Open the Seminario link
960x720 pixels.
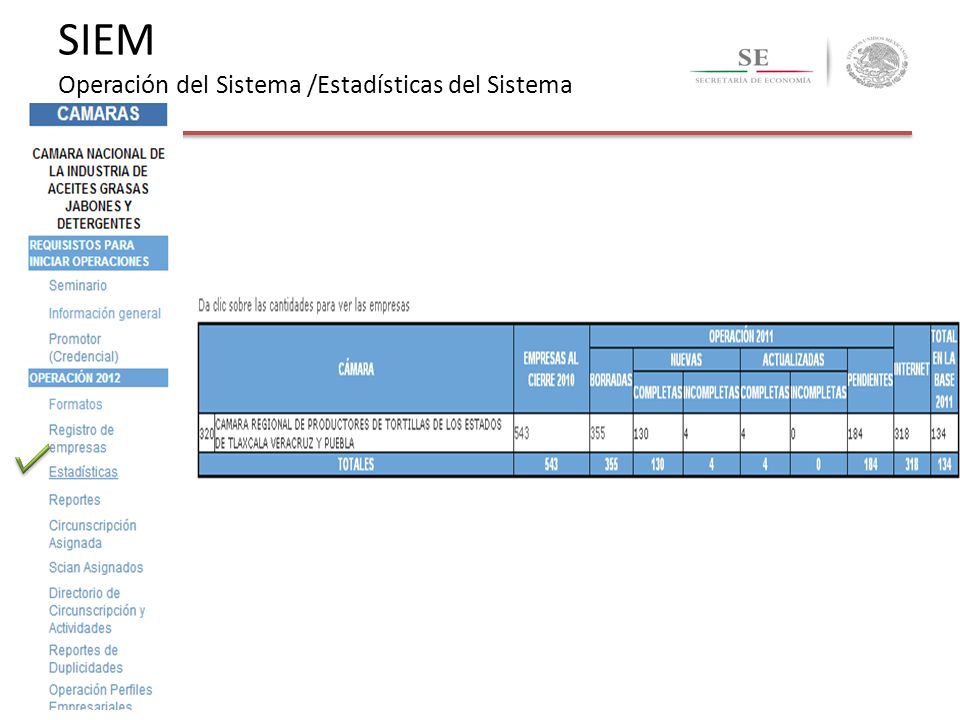[78, 285]
